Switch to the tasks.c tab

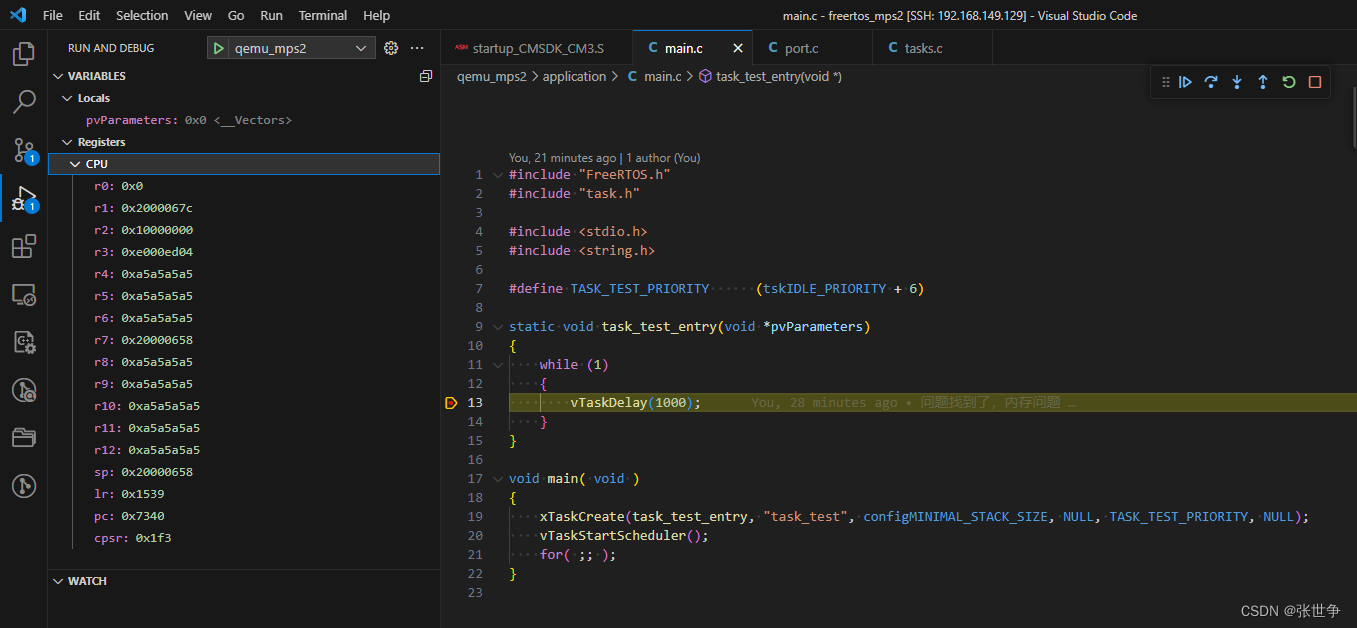coord(932,48)
